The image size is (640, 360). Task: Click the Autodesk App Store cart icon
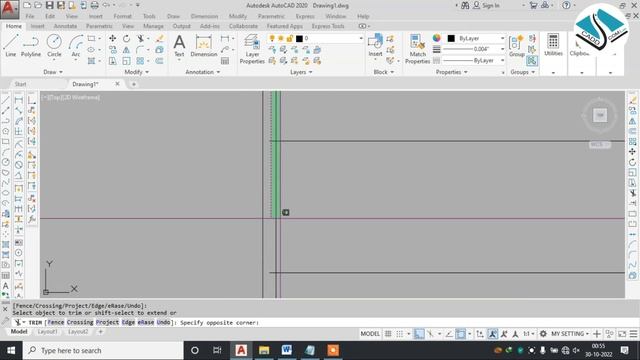pos(533,5)
